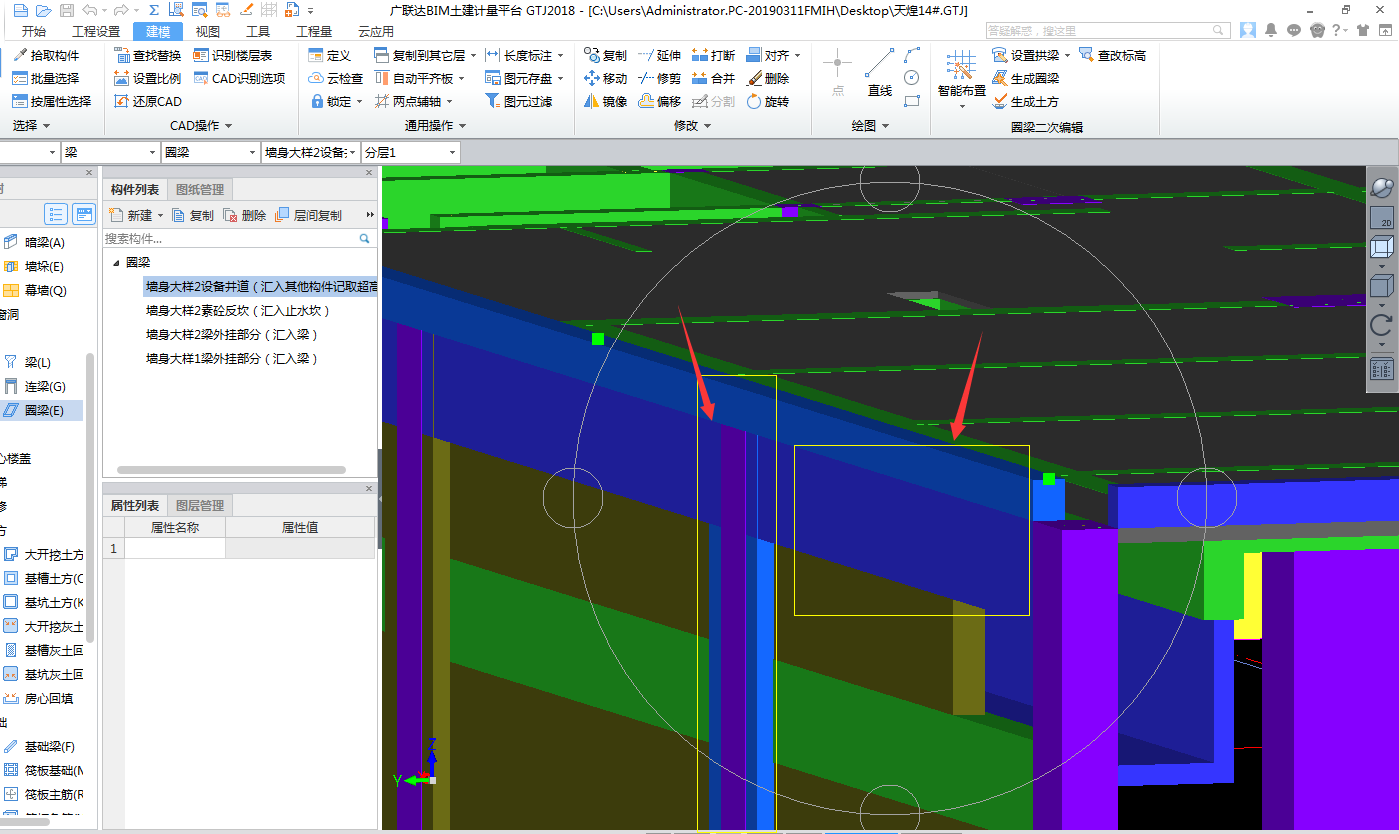Click 按属性选择 in the ribbon
This screenshot has height=834, width=1399.
click(52, 101)
